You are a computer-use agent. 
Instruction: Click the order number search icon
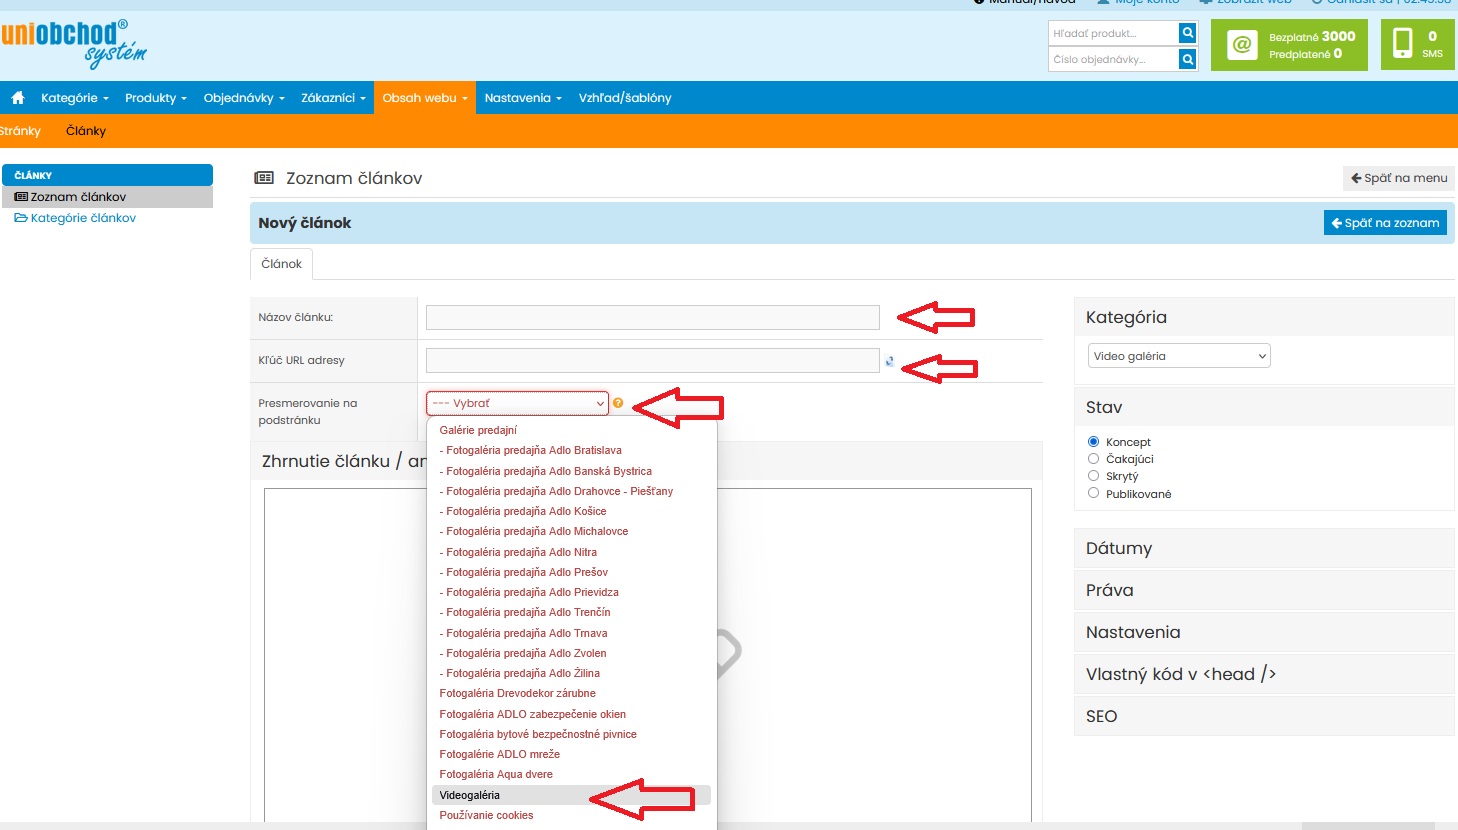1187,60
